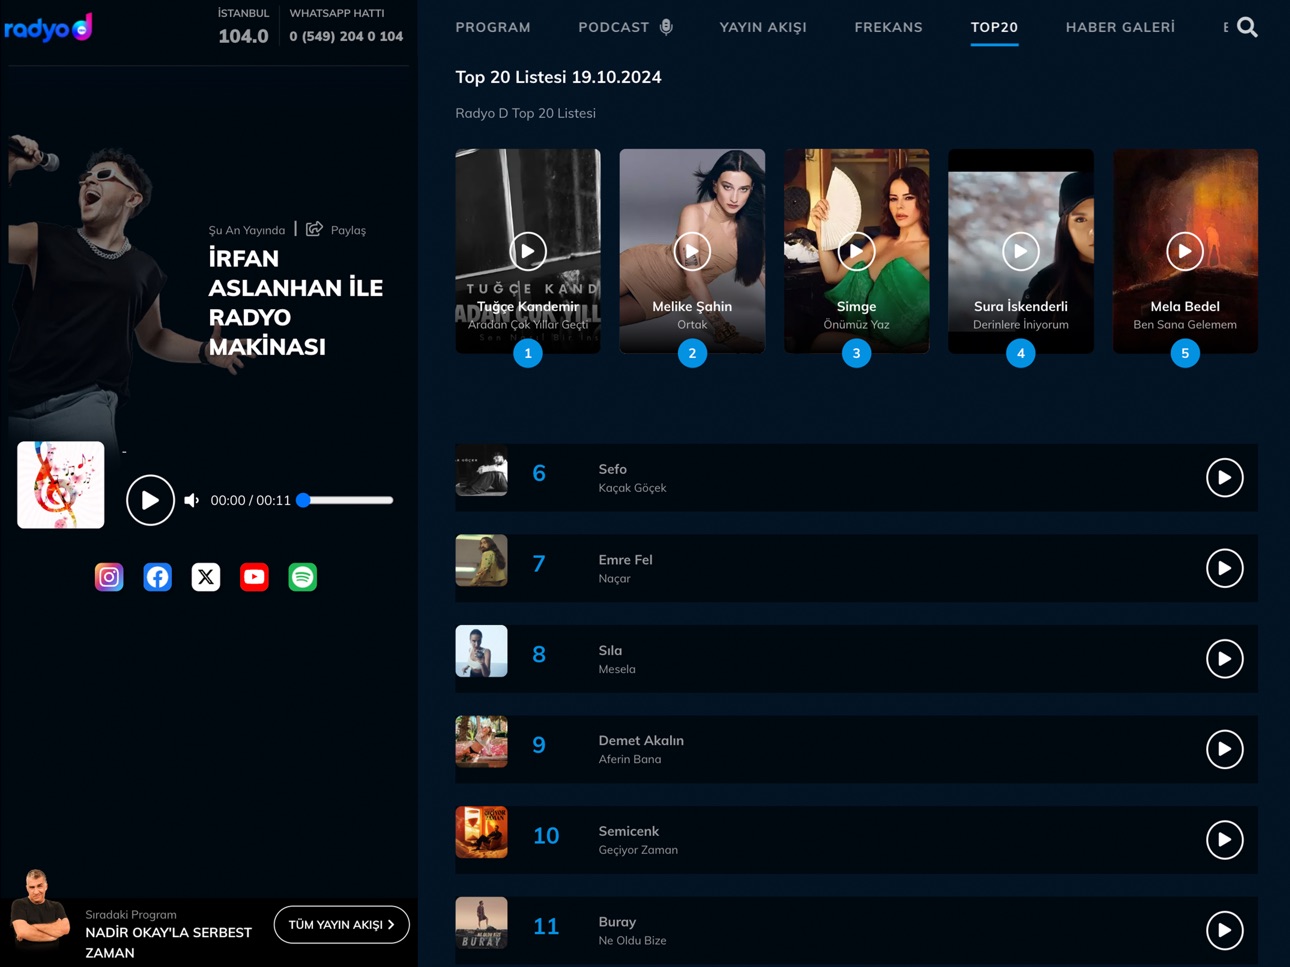Click the Paylaş share link
1290x967 pixels.
[x=348, y=230]
